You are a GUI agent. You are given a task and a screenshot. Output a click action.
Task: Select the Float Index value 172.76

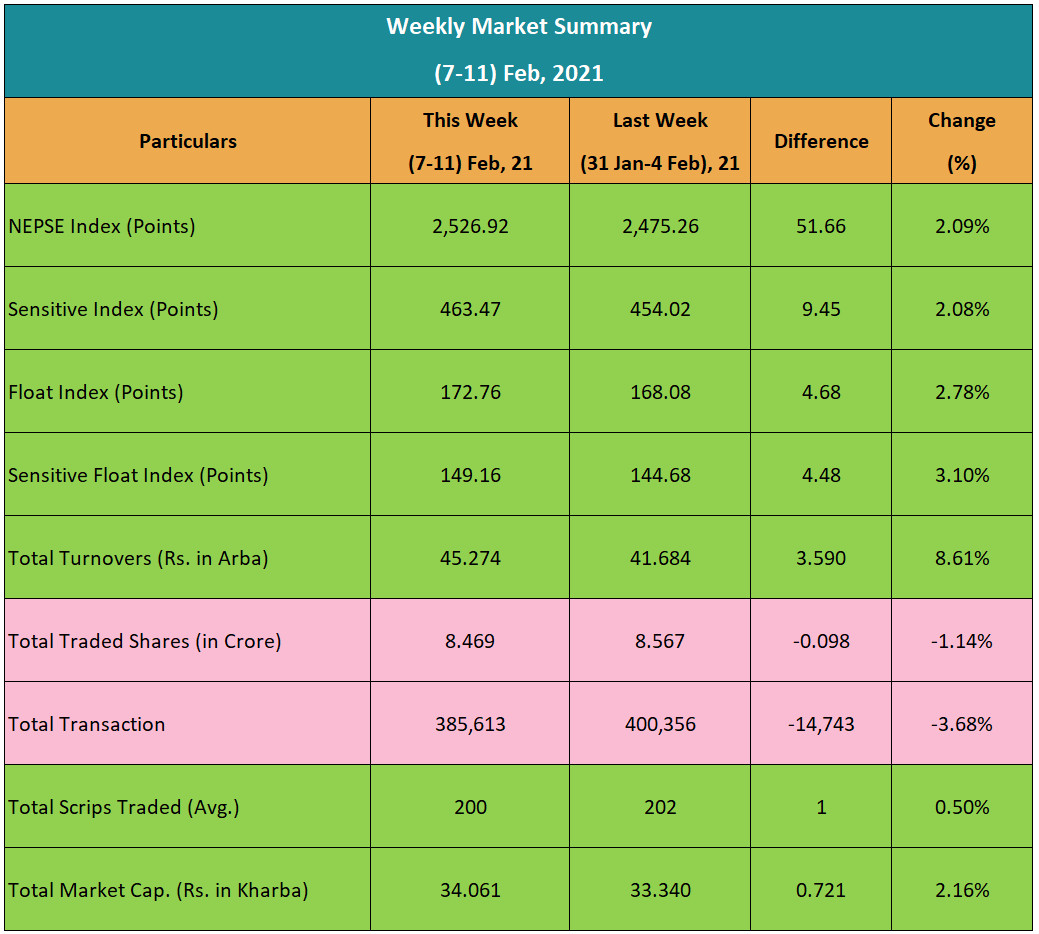pyautogui.click(x=470, y=392)
